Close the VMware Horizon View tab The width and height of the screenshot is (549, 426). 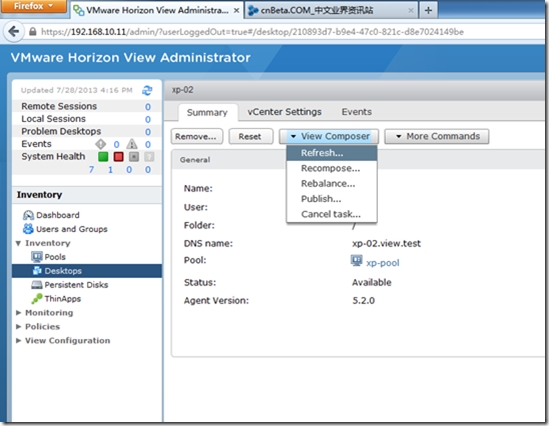[237, 11]
